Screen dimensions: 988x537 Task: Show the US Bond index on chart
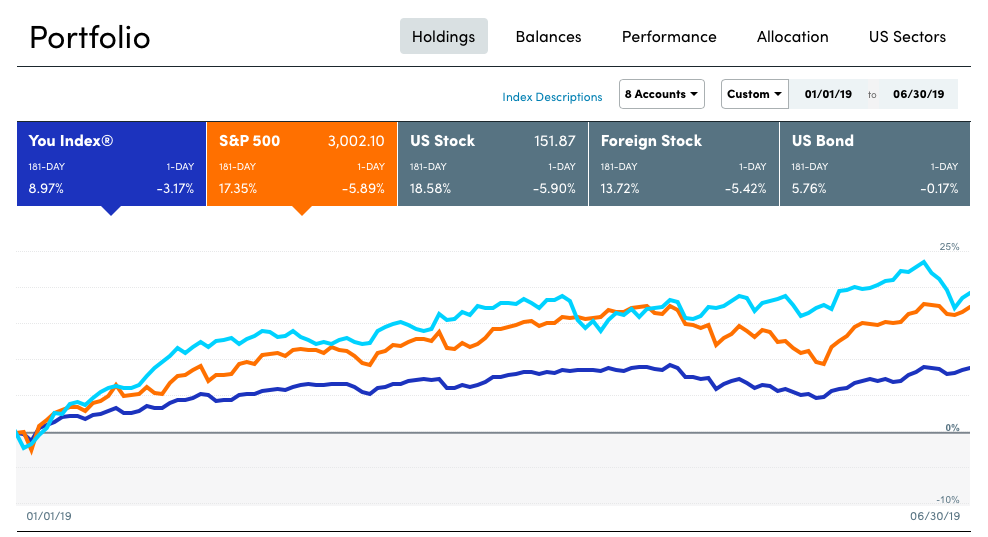click(x=874, y=163)
